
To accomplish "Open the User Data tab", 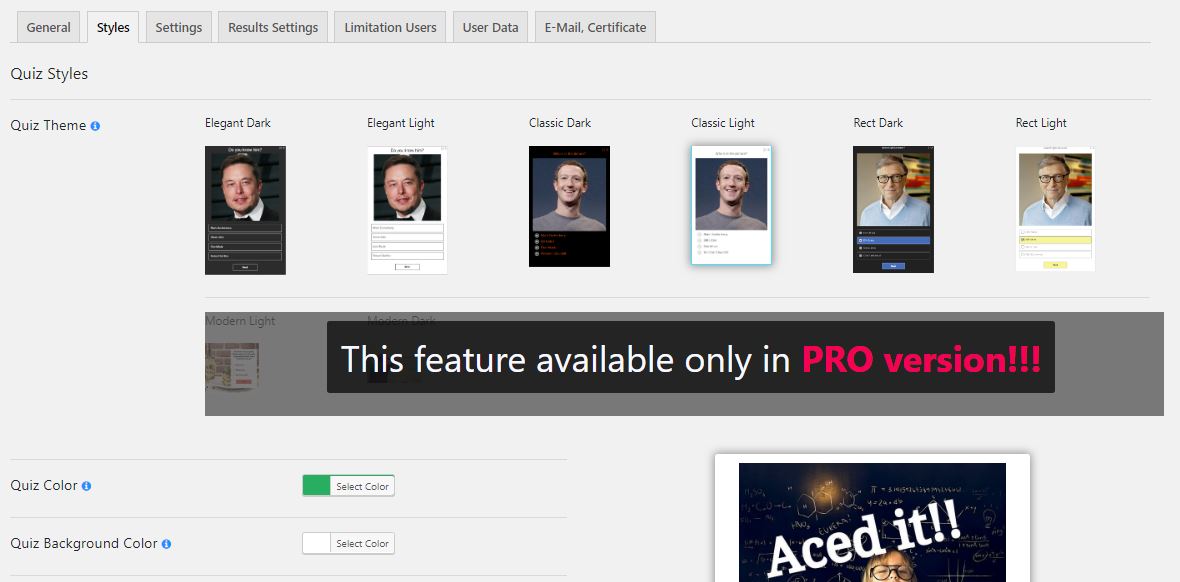I will pyautogui.click(x=490, y=27).
